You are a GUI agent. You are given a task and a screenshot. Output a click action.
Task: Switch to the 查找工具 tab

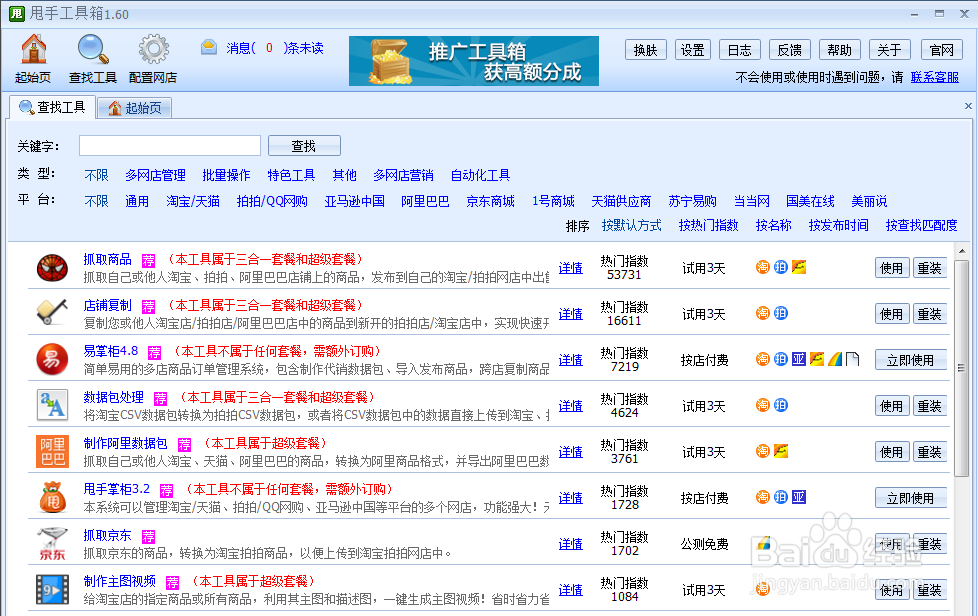[52, 107]
